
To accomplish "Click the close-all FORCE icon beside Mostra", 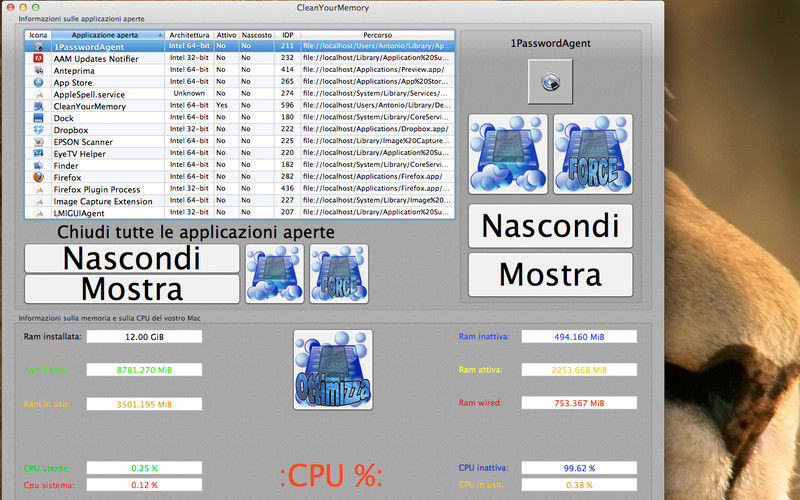I will [339, 273].
